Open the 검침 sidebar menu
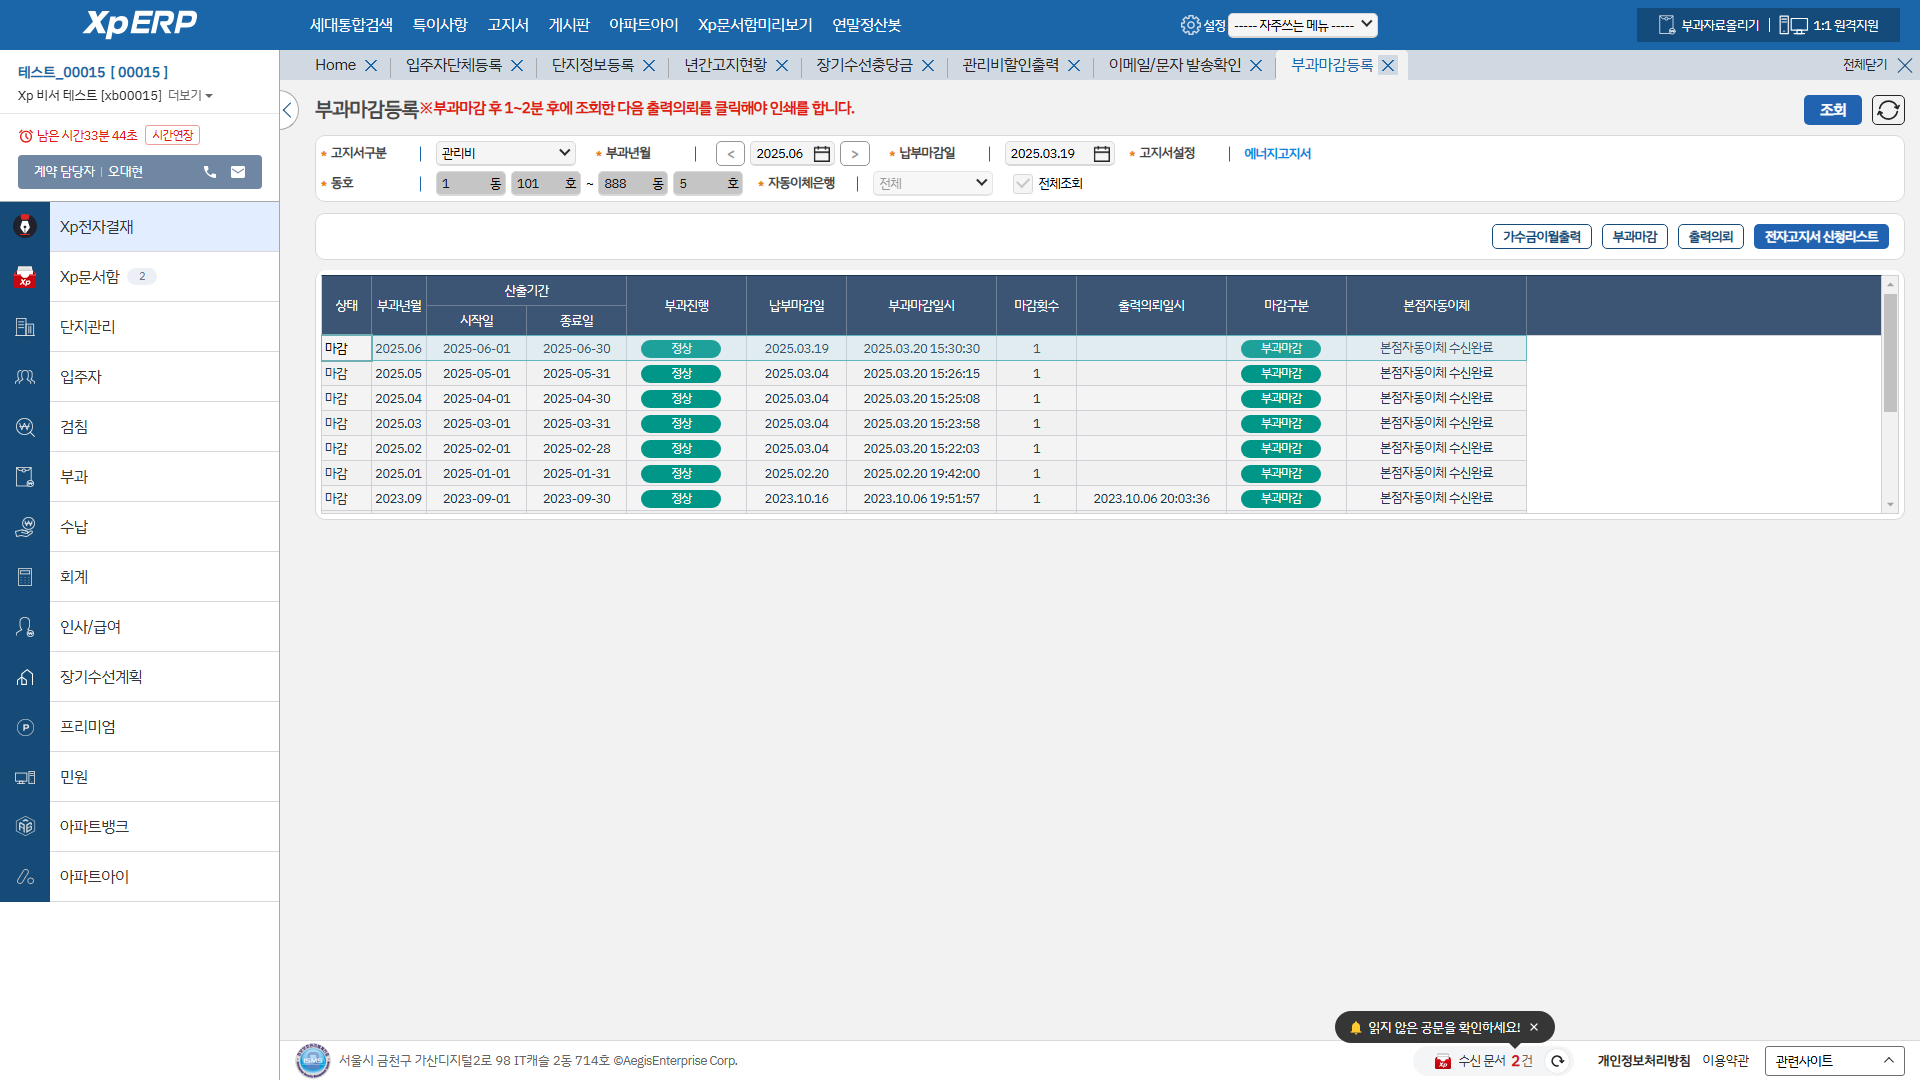The width and height of the screenshot is (1920, 1080). (74, 427)
